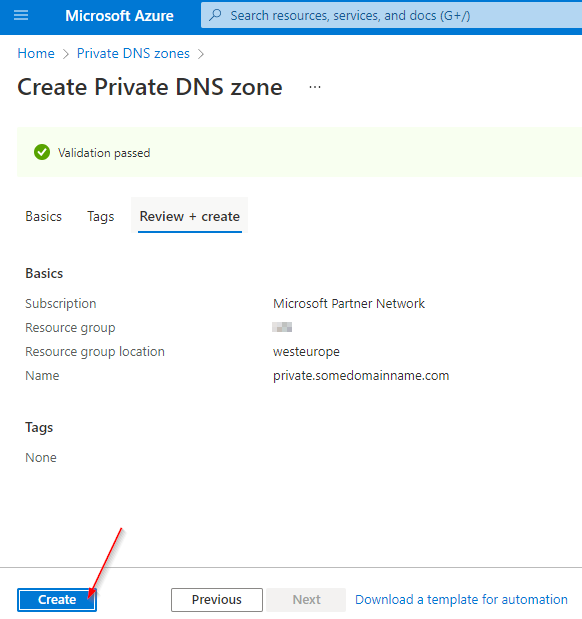This screenshot has height=619, width=582.
Task: Open the Azure portal hamburger menu
Action: click(x=21, y=15)
